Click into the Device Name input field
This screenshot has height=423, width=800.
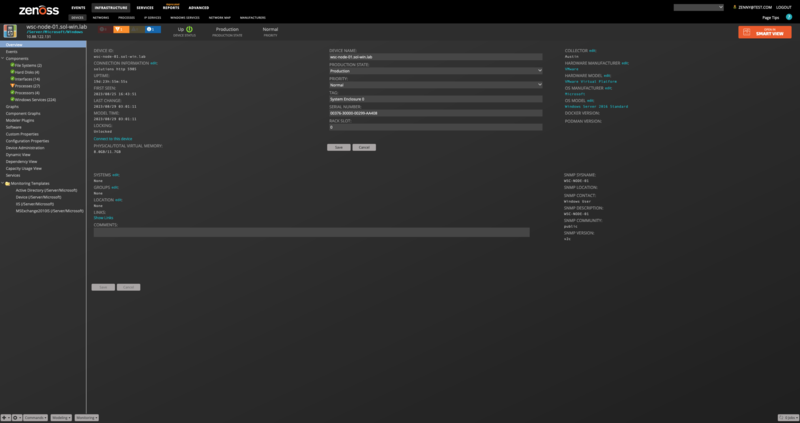pos(436,57)
